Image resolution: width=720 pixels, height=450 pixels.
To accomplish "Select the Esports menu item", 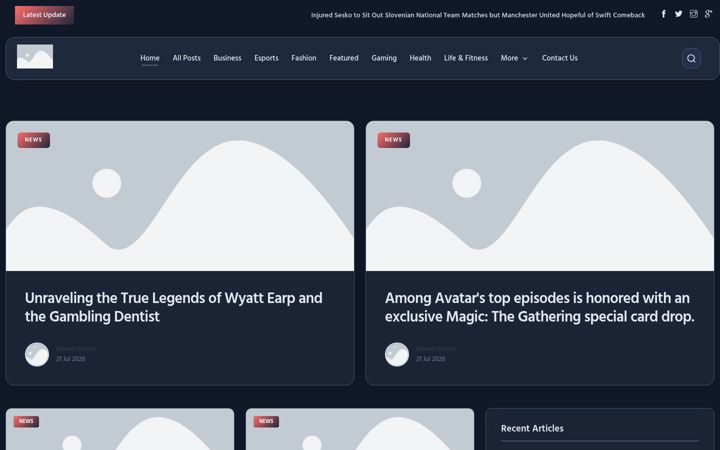I will click(266, 58).
